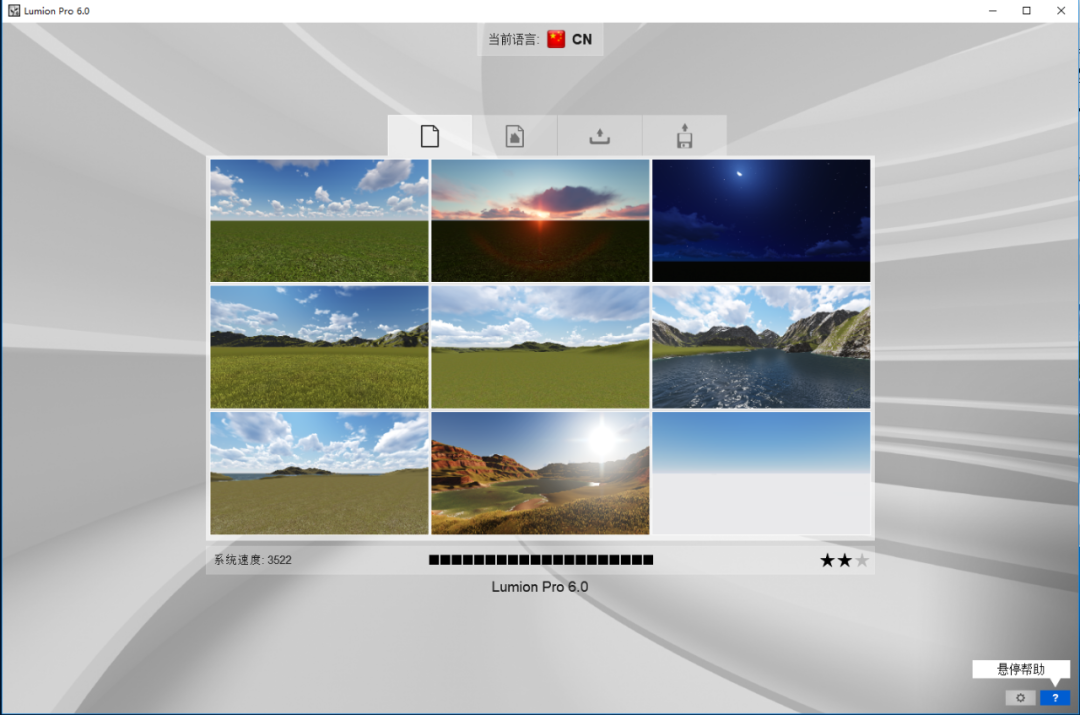The image size is (1080, 715).
Task: Select rolling green hills scene thumbnail
Action: click(540, 347)
